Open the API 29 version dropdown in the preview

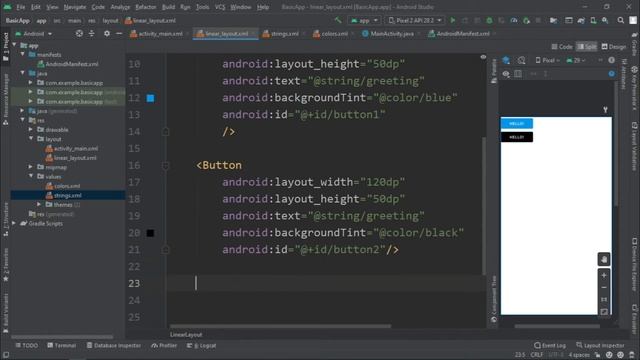[x=576, y=60]
